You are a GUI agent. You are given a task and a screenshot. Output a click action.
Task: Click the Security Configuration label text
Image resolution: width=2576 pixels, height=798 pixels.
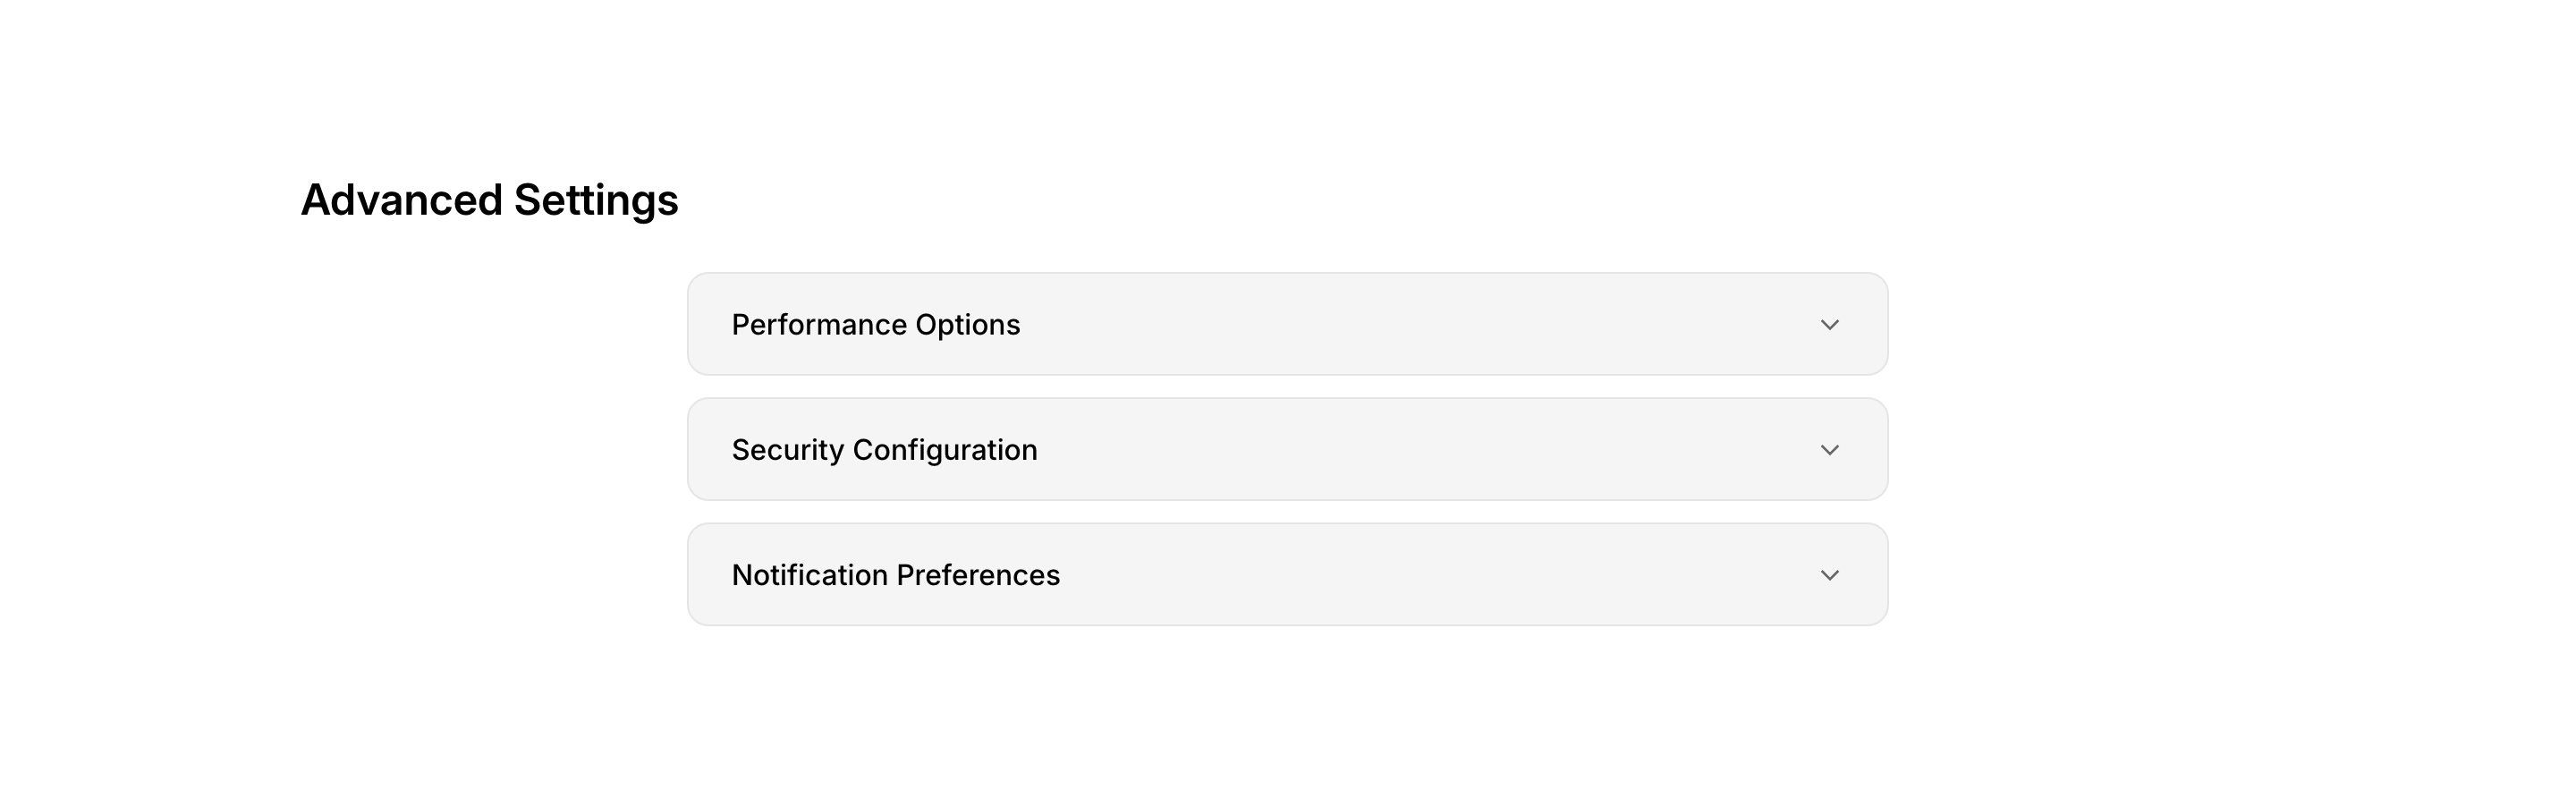[884, 450]
